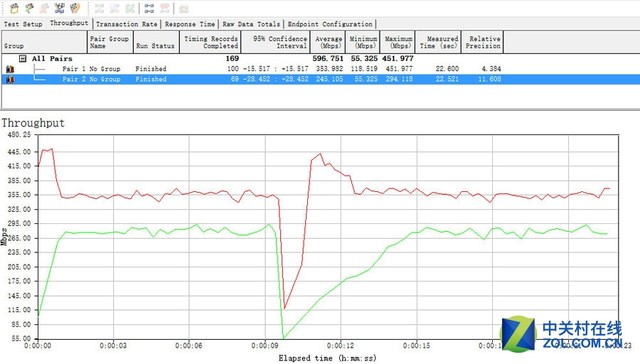Click the faded pink toolbar icon after blue links
Image resolution: width=640 pixels, height=364 pixels.
click(x=164, y=8)
